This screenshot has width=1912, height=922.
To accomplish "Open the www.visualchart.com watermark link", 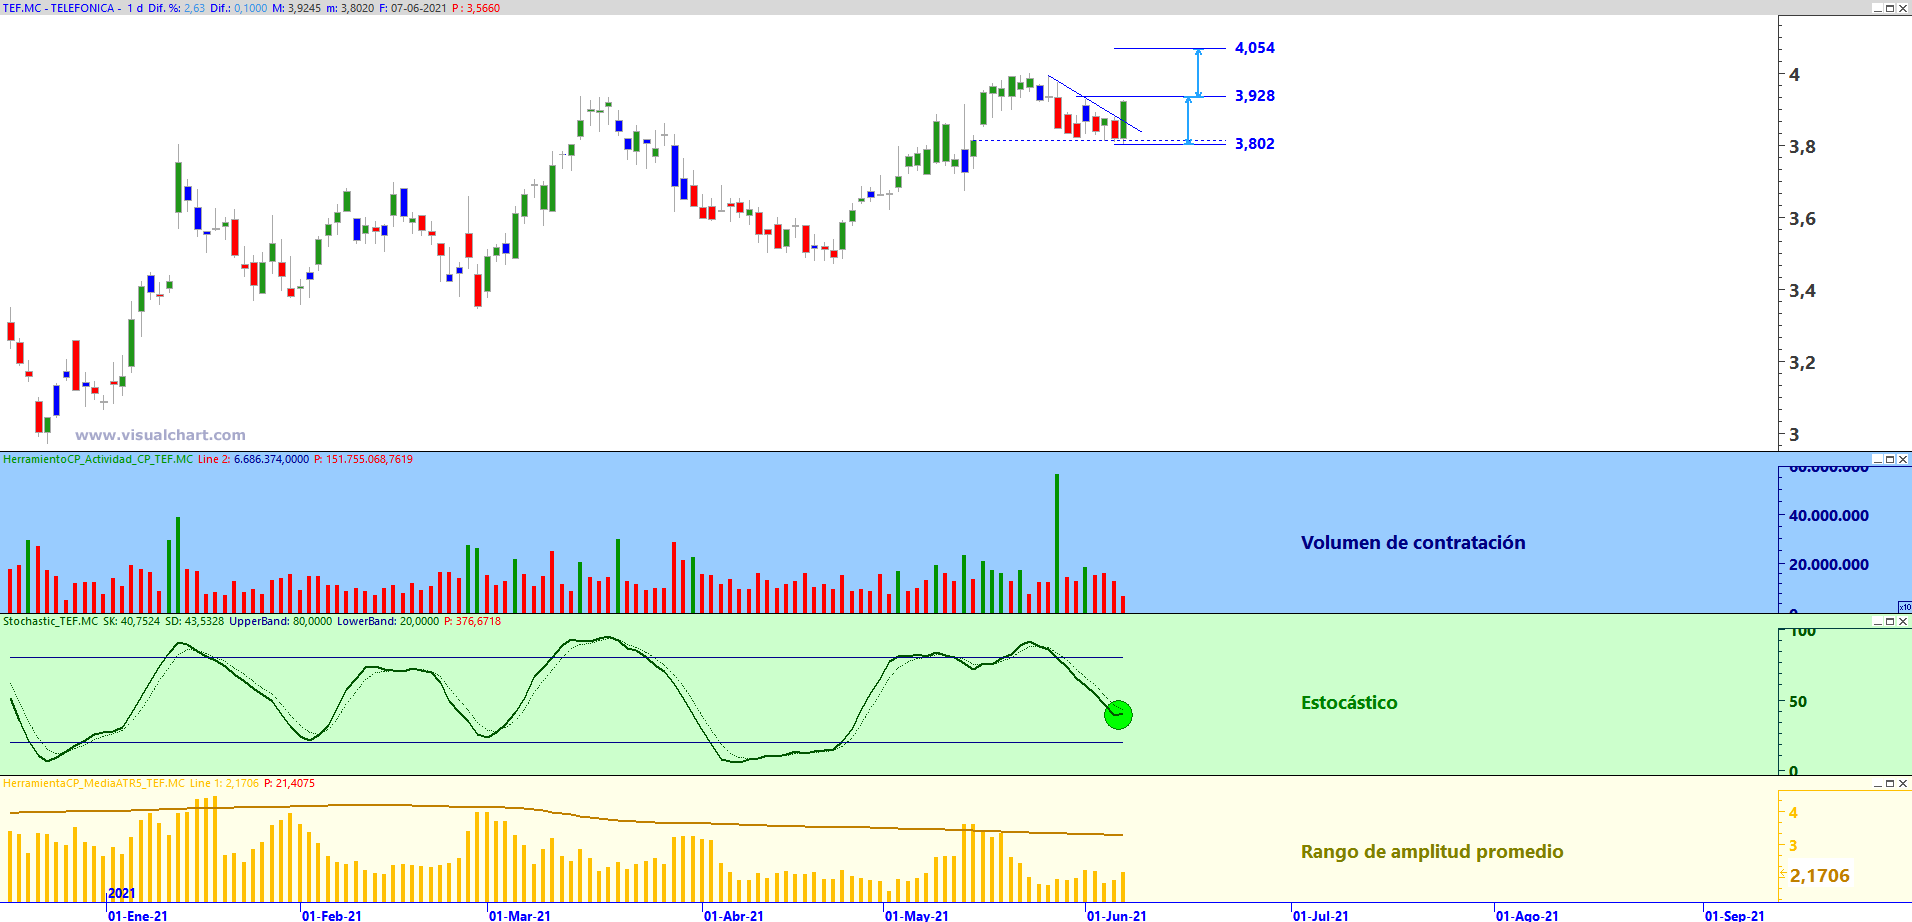I will [160, 435].
